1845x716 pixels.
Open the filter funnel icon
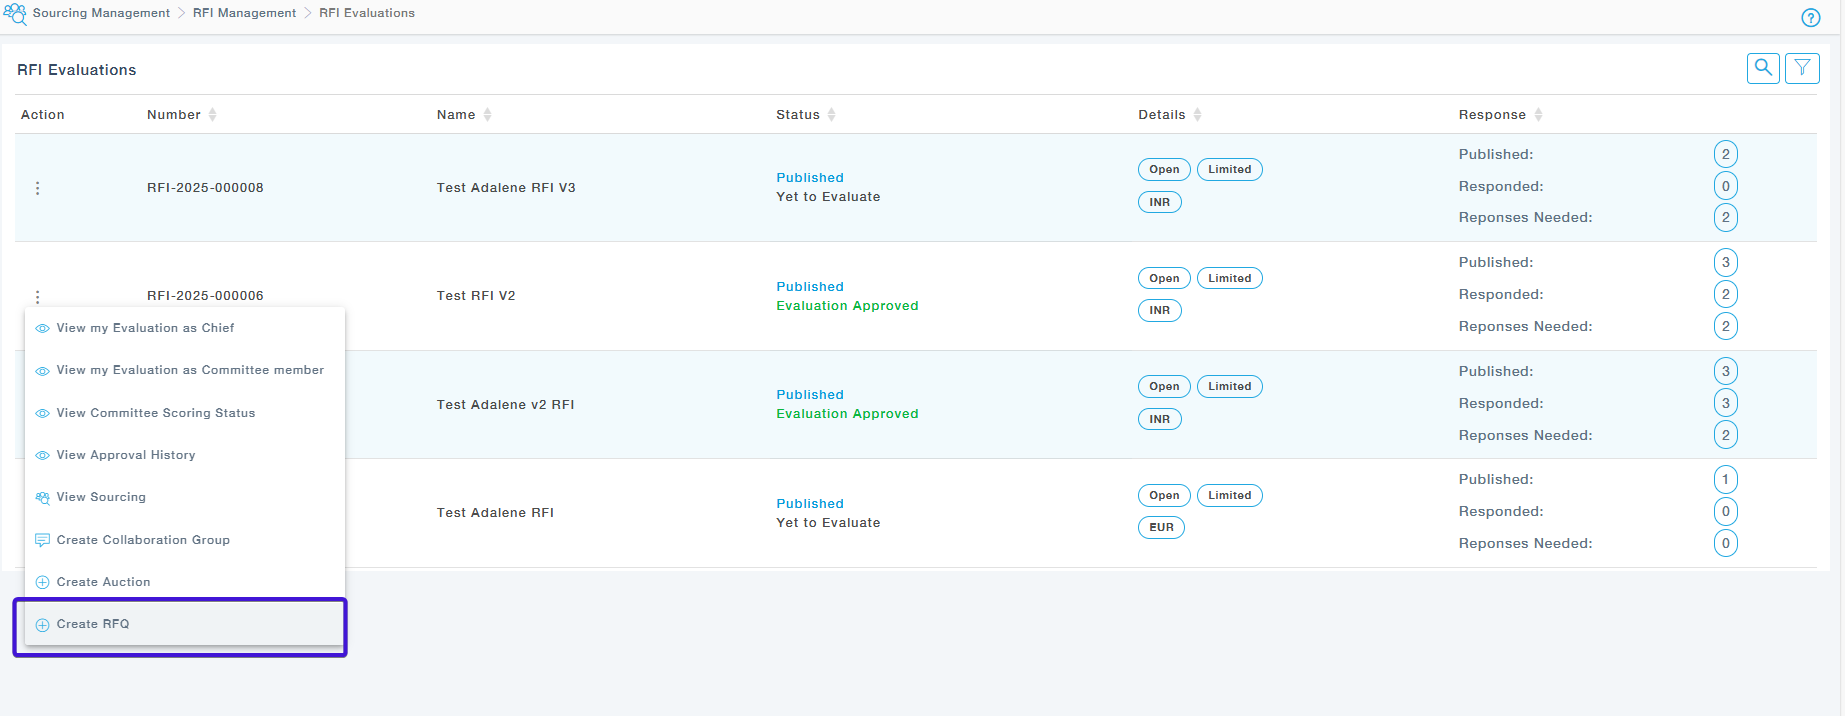click(x=1802, y=68)
